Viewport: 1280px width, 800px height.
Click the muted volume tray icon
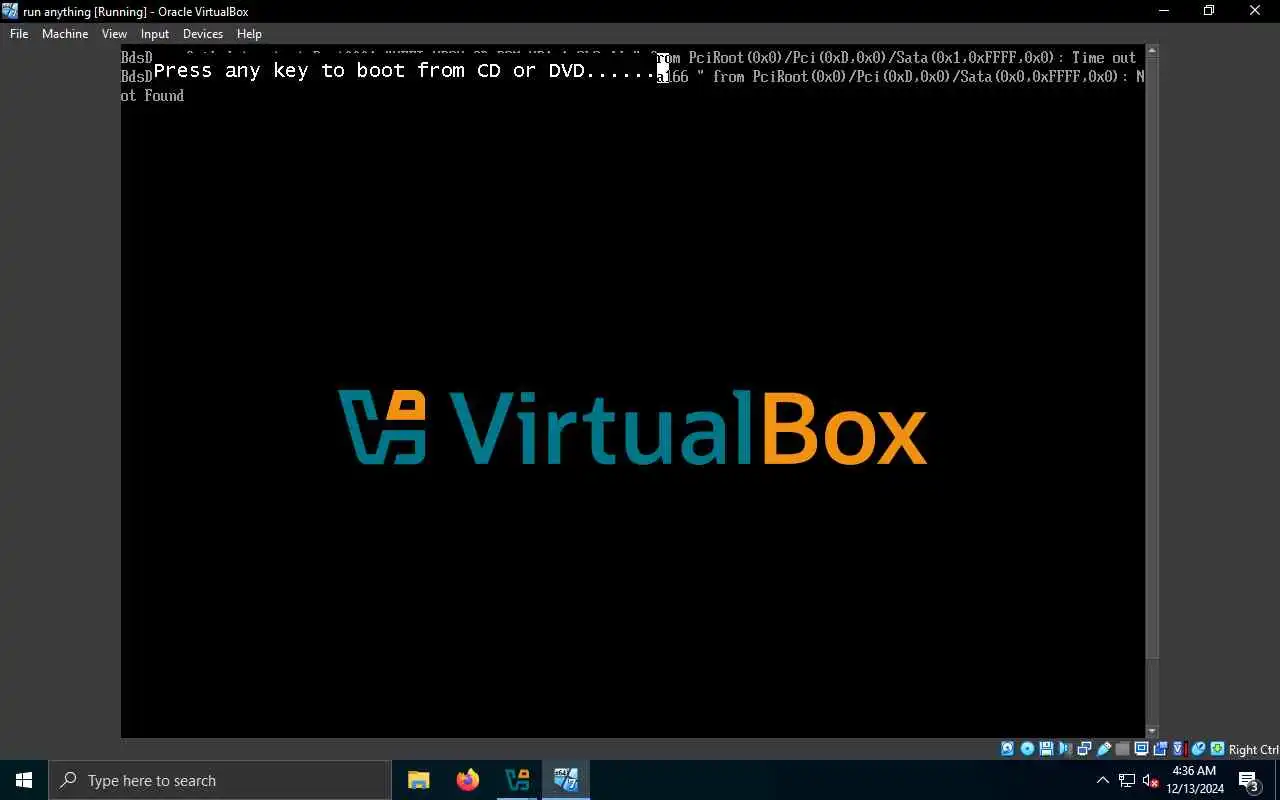(1151, 780)
